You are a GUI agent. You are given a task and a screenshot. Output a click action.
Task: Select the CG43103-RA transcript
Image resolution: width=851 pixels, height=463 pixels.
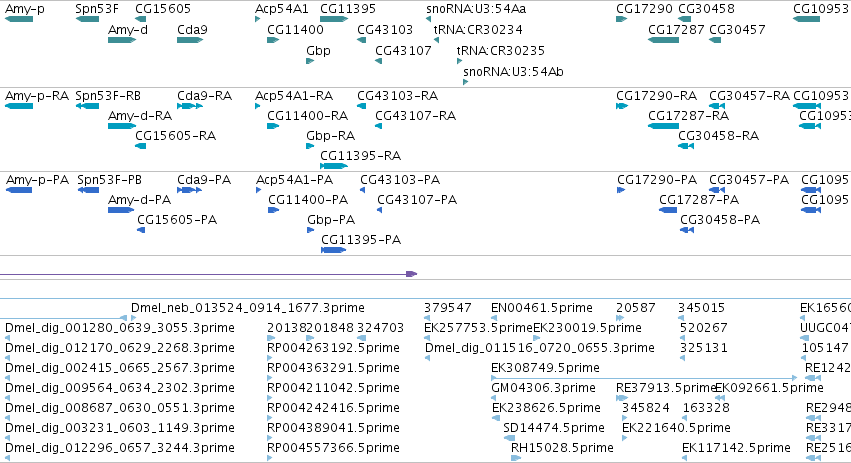pyautogui.click(x=361, y=106)
